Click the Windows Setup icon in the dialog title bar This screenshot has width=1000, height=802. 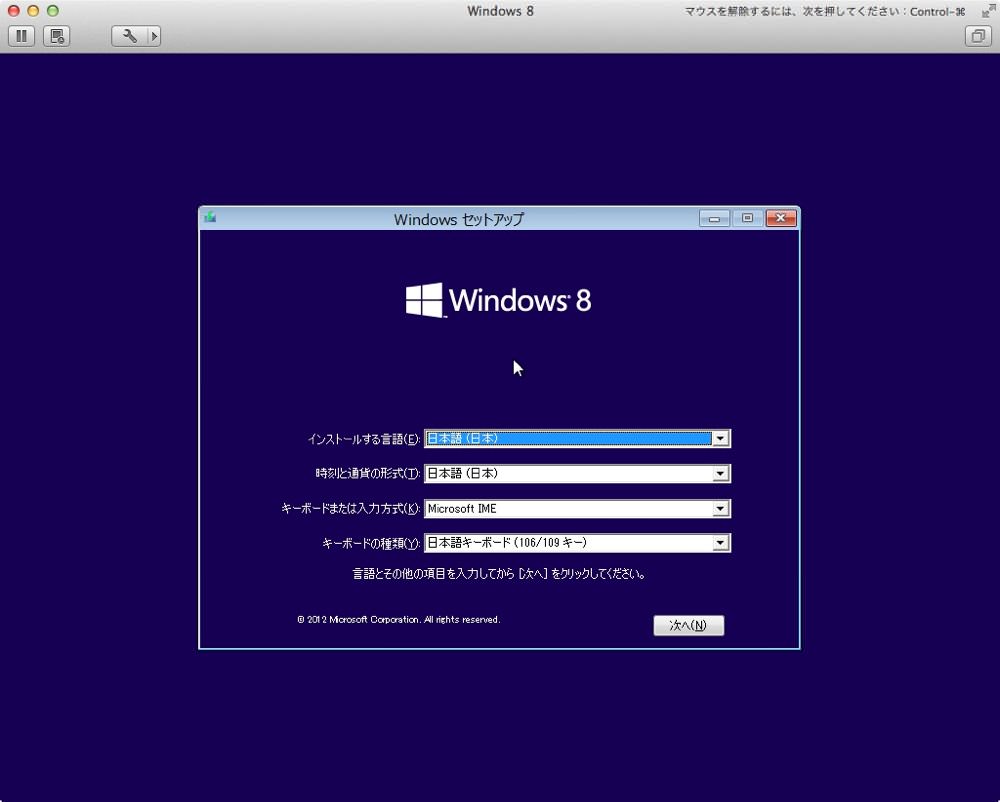[x=210, y=218]
